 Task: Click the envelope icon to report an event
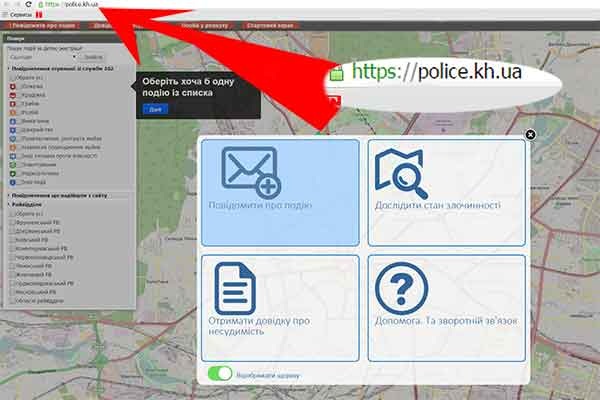click(251, 171)
